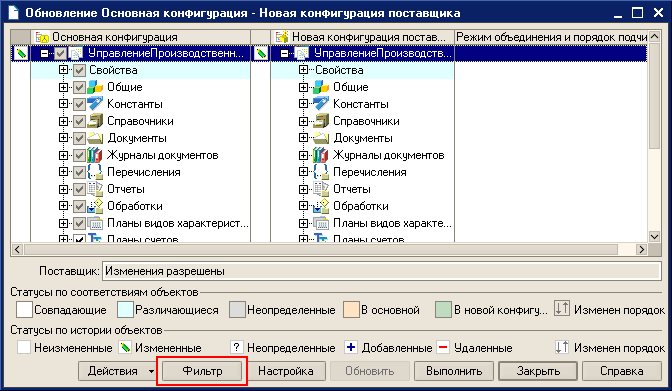Toggle the Журналы документов checkbox
The width and height of the screenshot is (672, 391).
point(79,155)
